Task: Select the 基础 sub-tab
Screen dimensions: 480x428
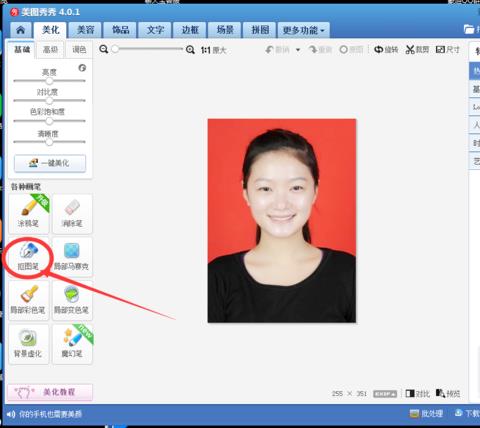Action: (22, 50)
